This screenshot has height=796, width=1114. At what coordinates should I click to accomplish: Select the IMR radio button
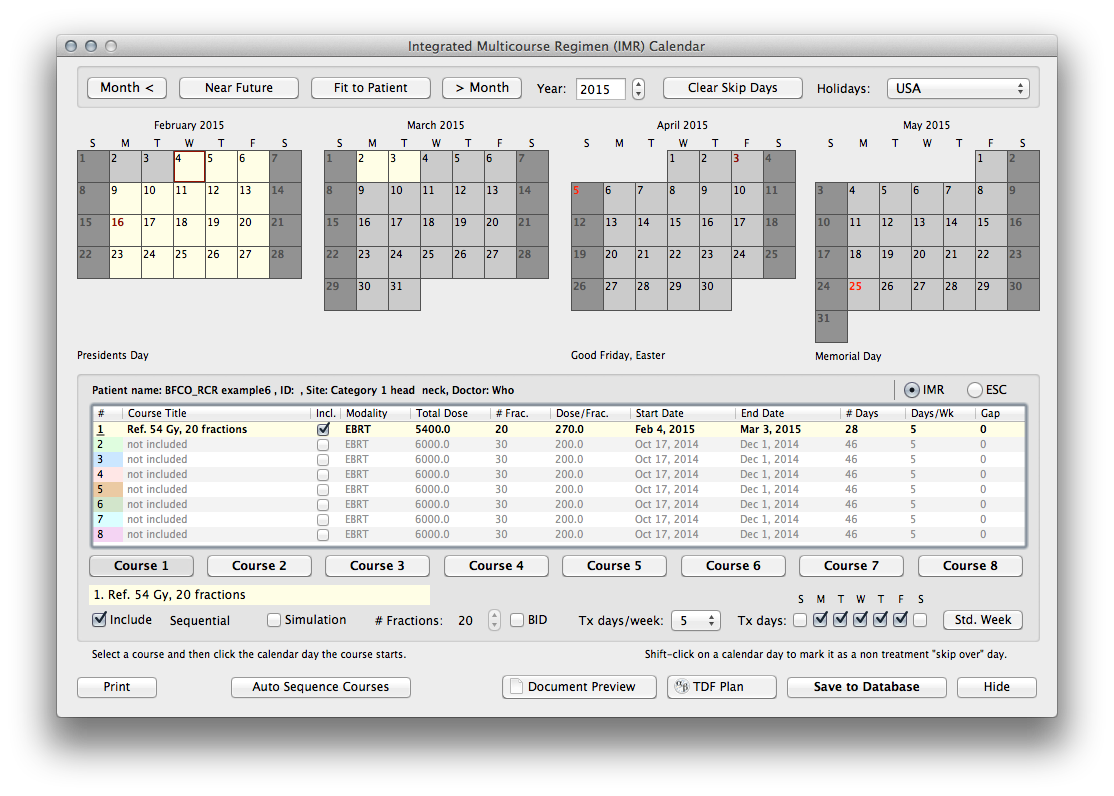tap(911, 390)
